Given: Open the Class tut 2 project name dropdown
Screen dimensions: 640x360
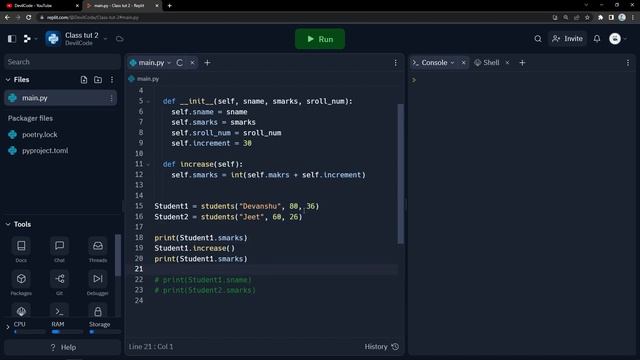Looking at the screenshot, I should [105, 39].
